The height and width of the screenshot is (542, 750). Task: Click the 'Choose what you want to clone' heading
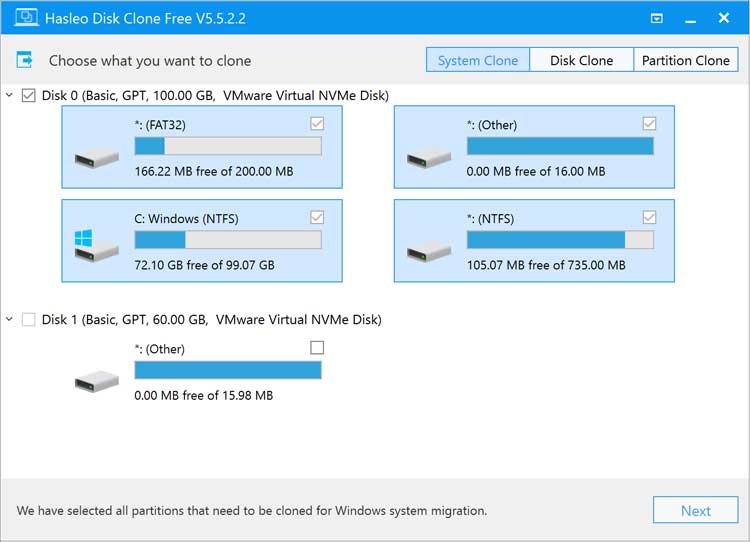(150, 61)
